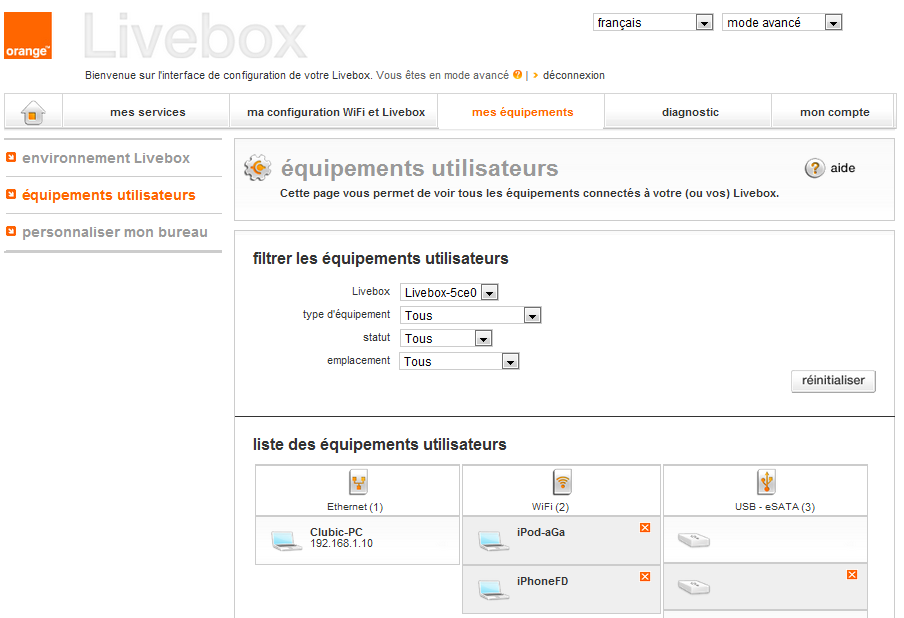
Task: Open the diagnostic tab
Action: [690, 112]
